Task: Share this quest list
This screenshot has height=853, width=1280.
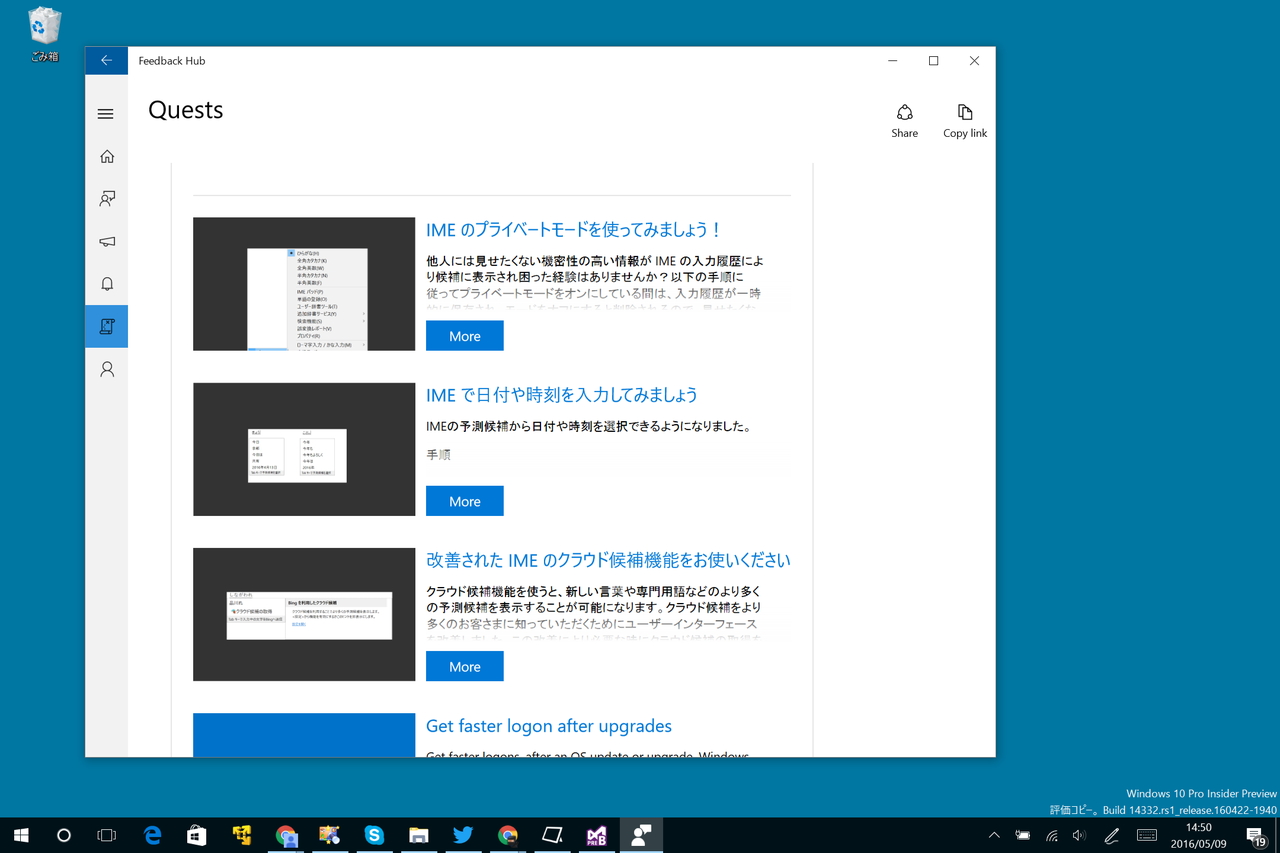Action: coord(904,120)
